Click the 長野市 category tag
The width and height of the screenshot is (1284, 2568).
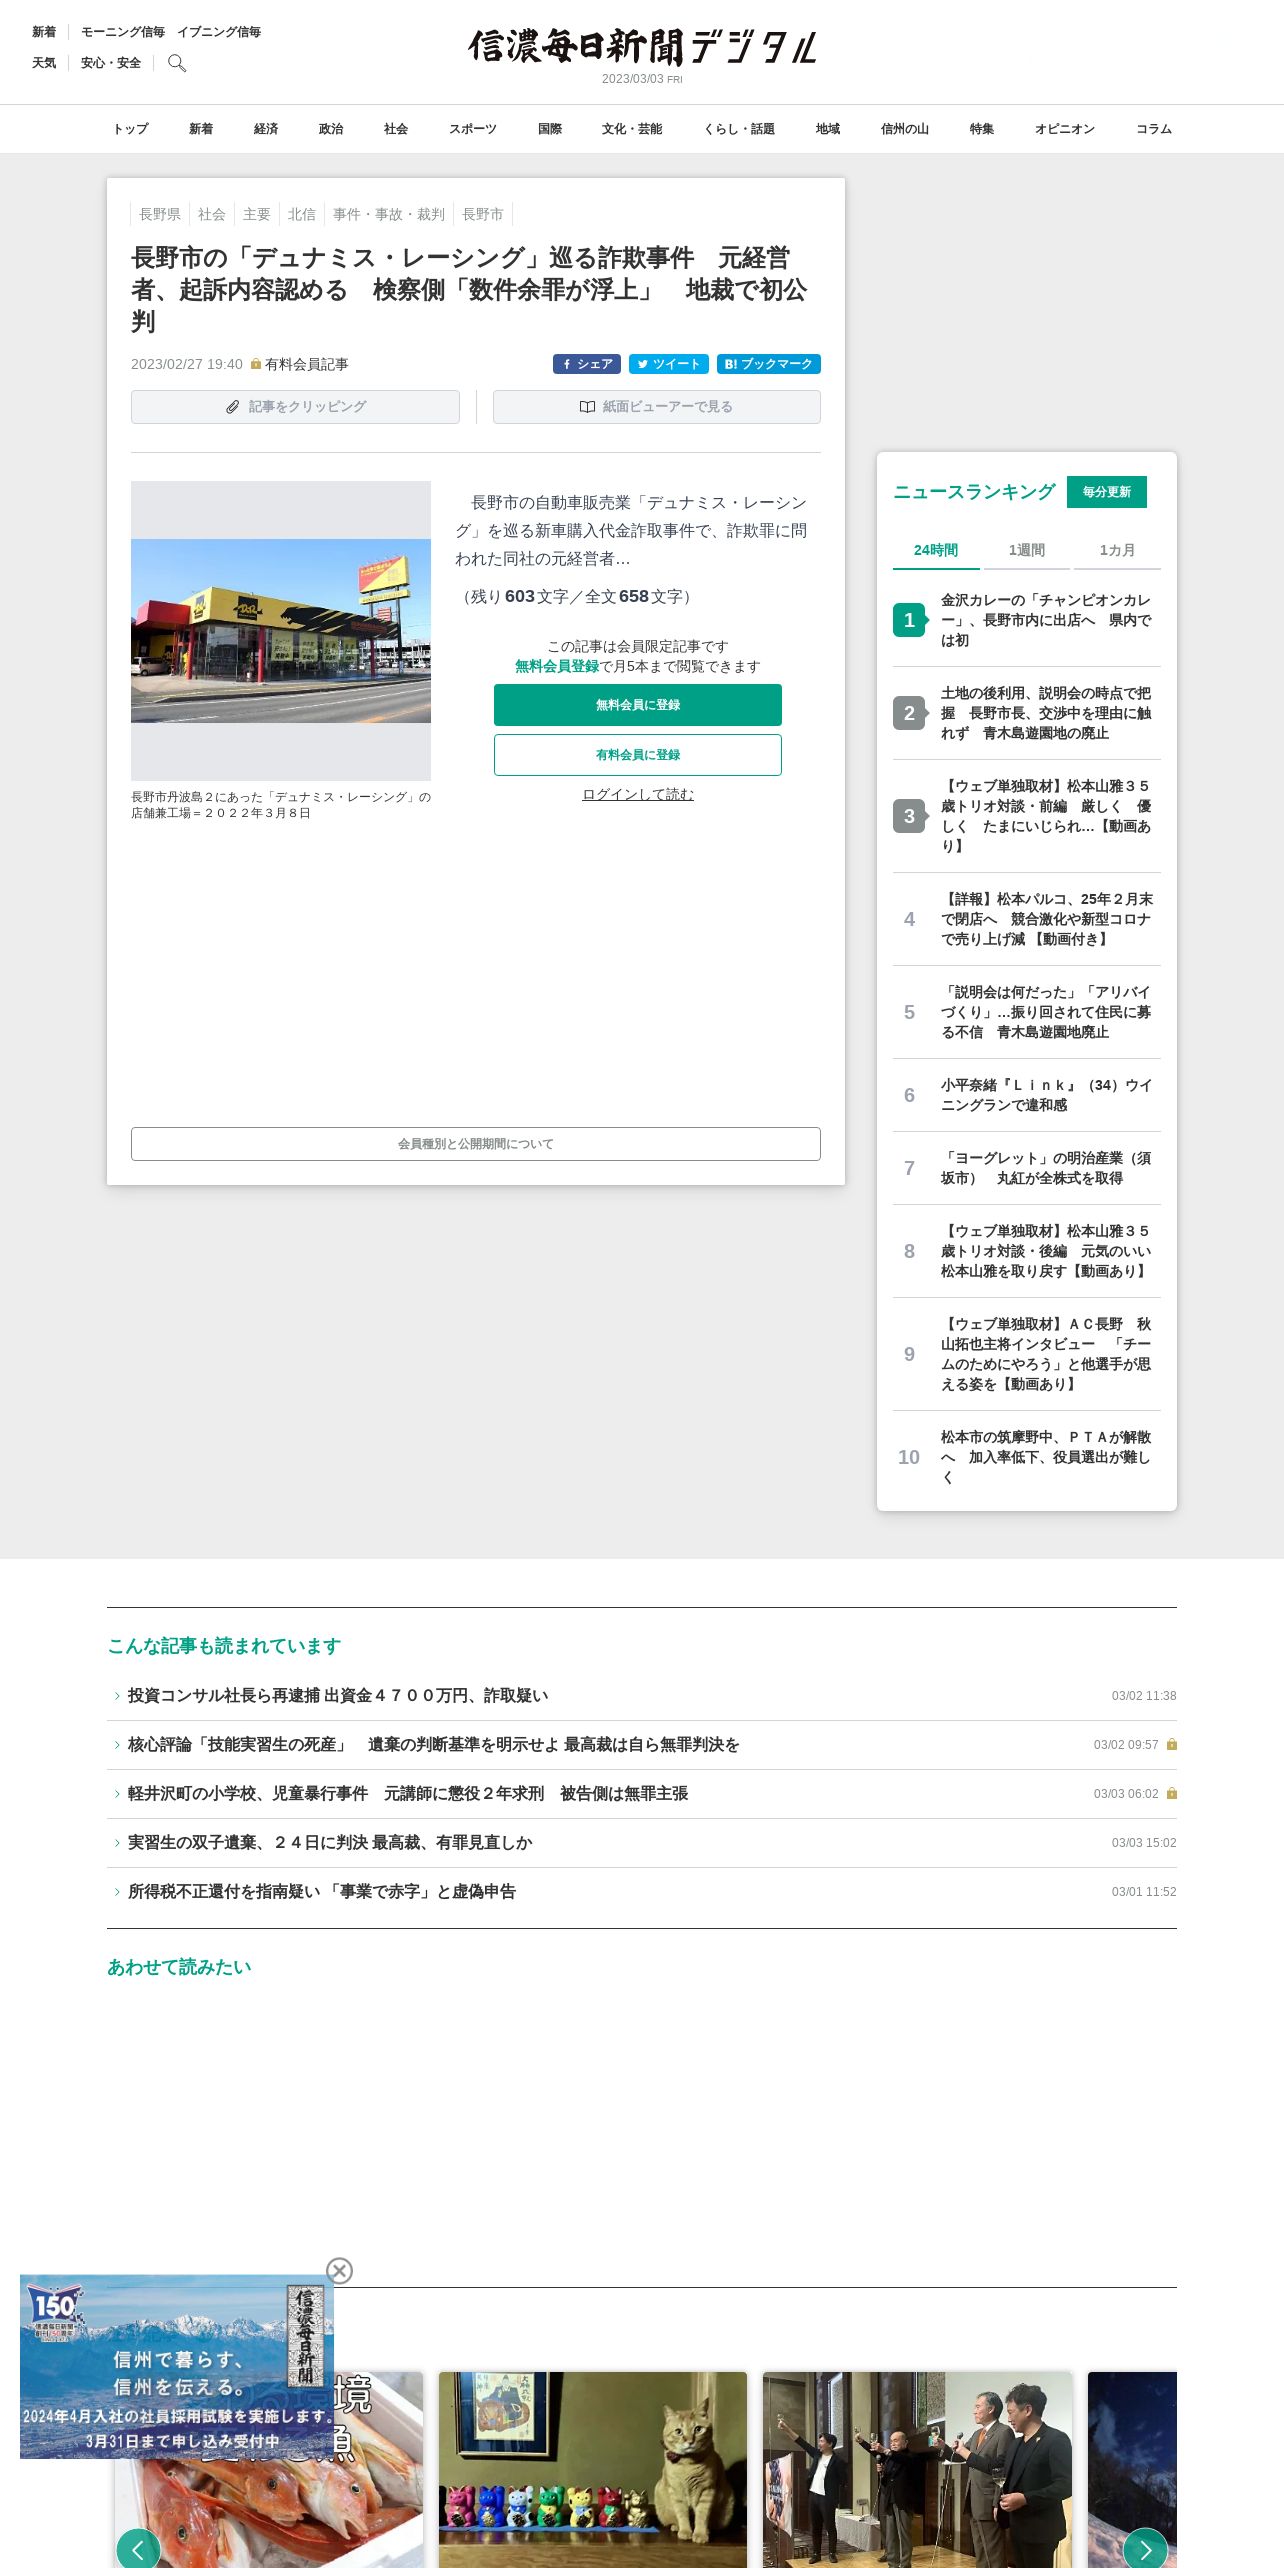tap(483, 214)
